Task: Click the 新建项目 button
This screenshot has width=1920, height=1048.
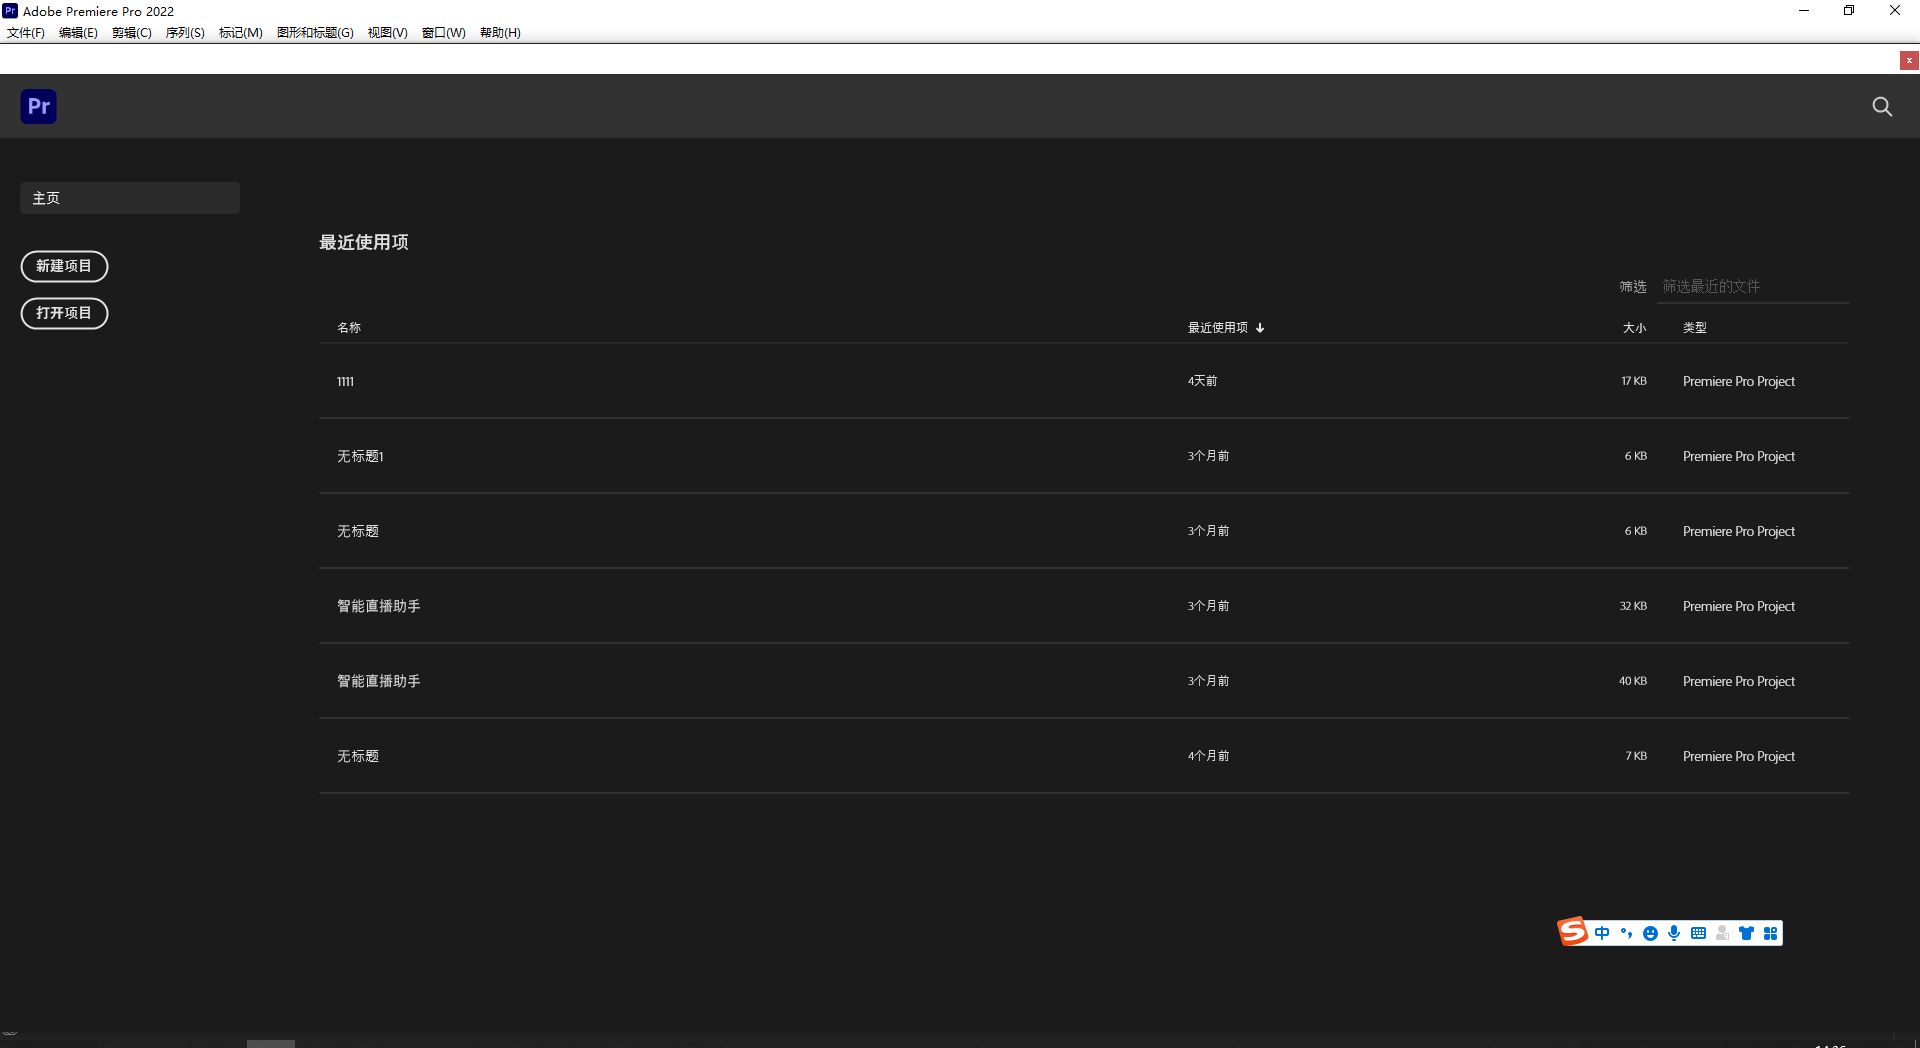Action: [64, 266]
